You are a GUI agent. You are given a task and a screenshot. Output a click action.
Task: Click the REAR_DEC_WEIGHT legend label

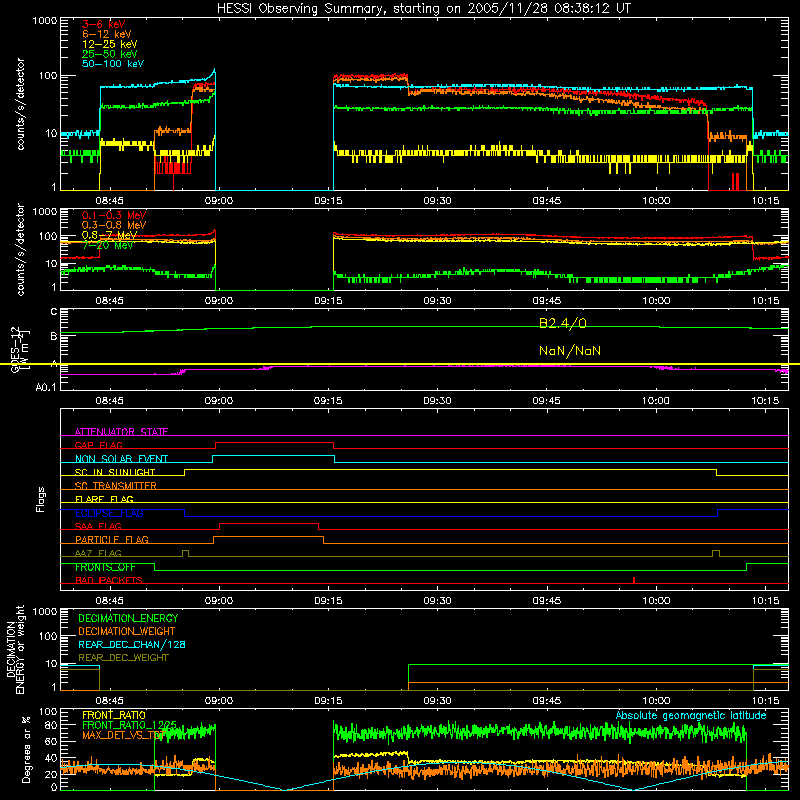click(x=123, y=658)
